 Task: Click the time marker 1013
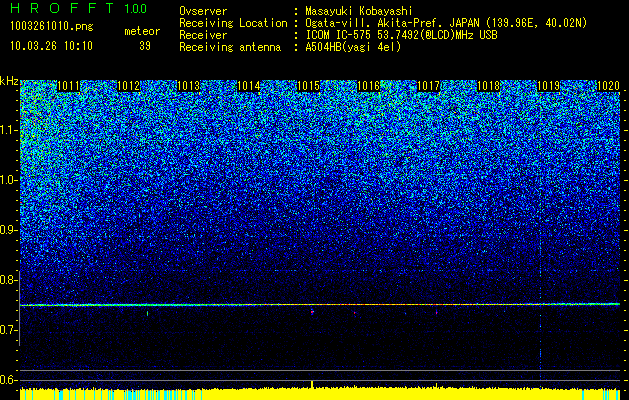(189, 86)
